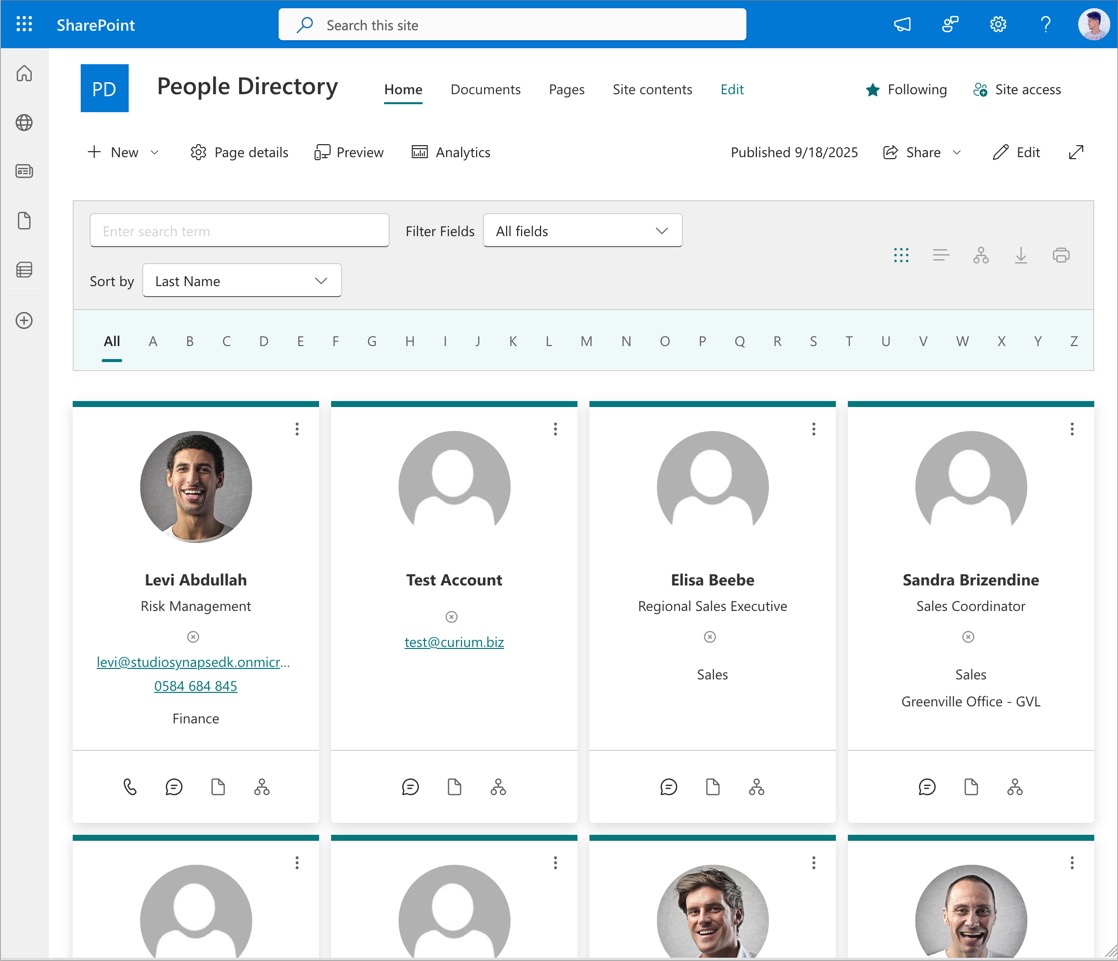
Task: Open the Filter Fields dropdown
Action: (582, 231)
